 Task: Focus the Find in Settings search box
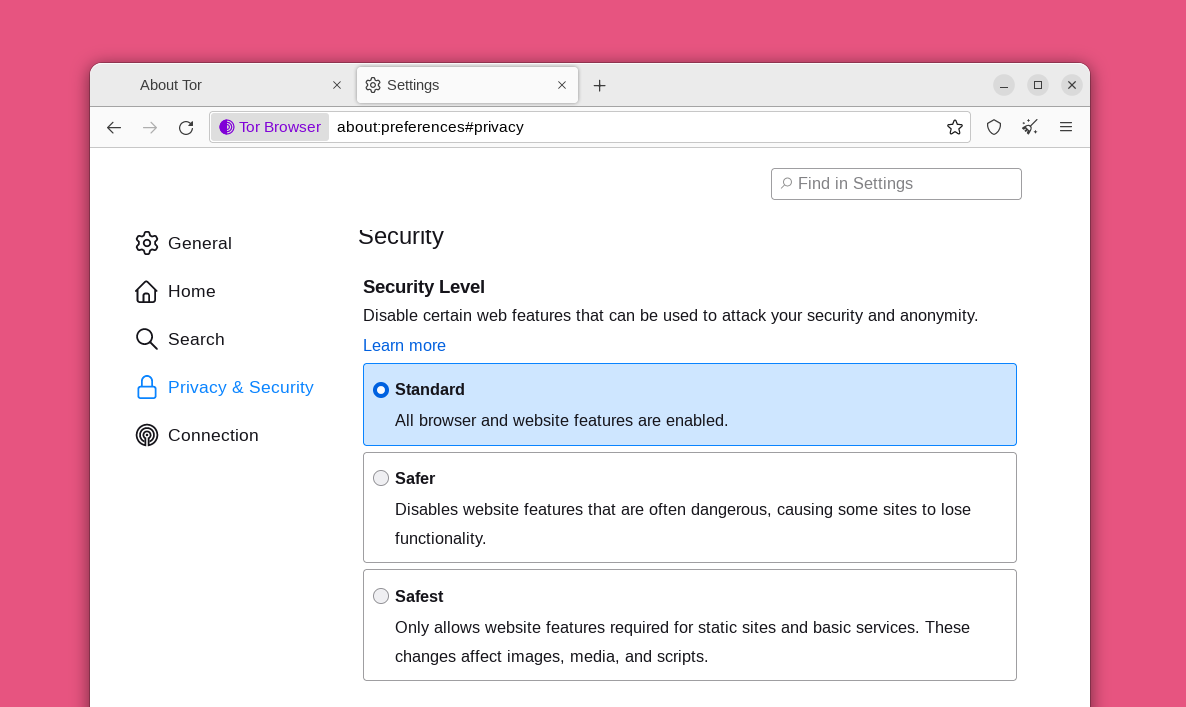tap(896, 184)
